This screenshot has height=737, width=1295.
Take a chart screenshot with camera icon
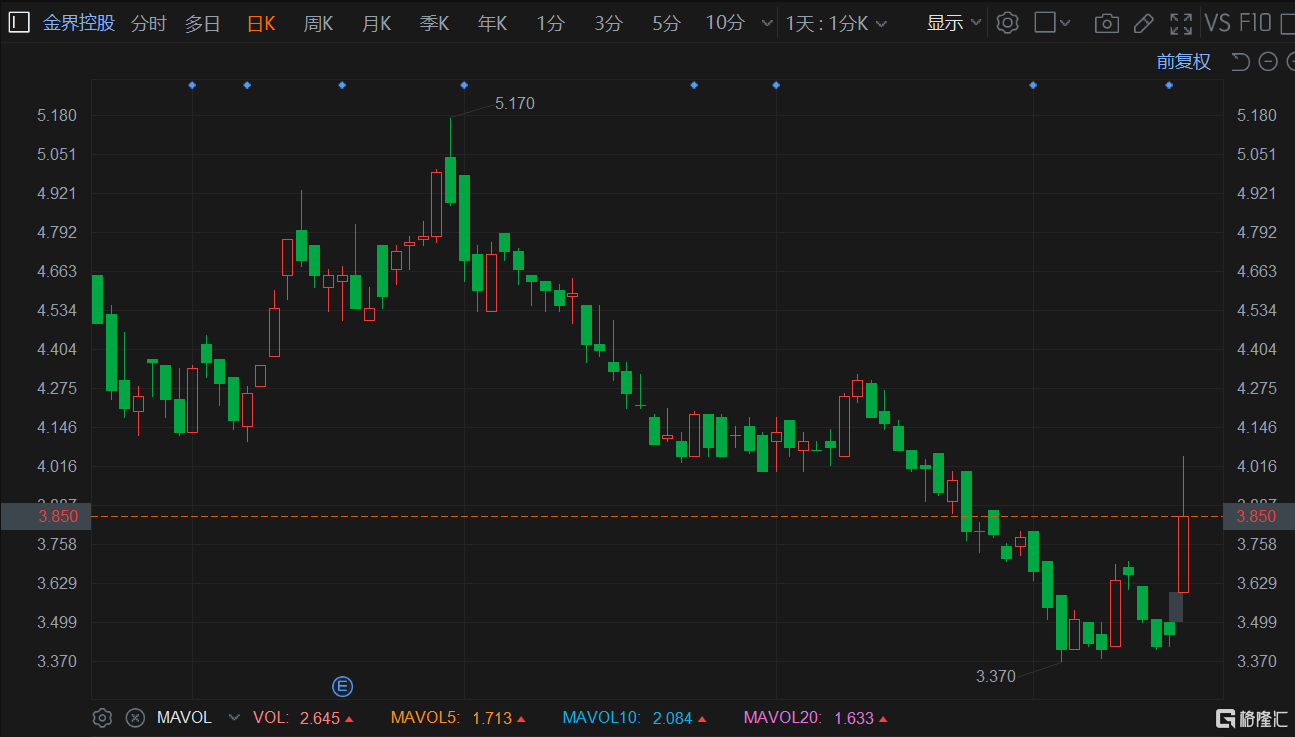(1106, 23)
